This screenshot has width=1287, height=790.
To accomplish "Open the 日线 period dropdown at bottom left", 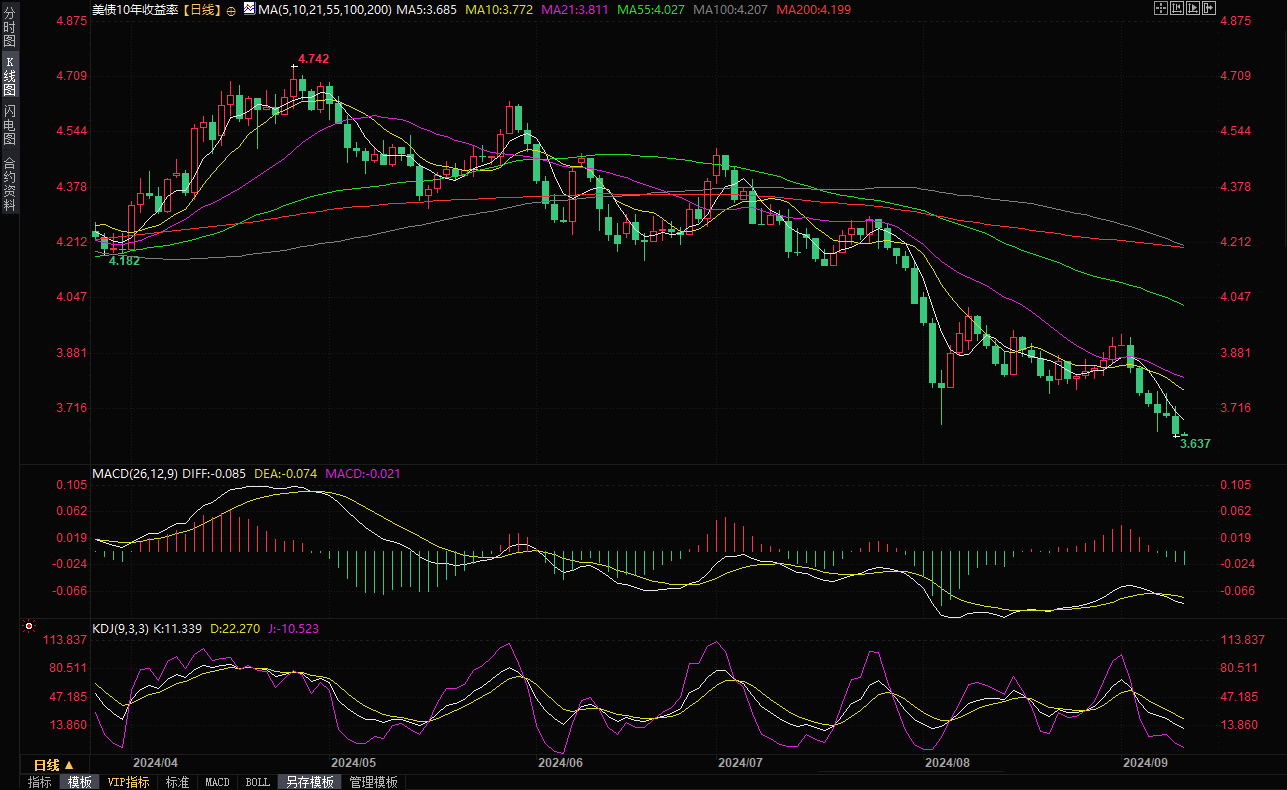I will coord(54,765).
